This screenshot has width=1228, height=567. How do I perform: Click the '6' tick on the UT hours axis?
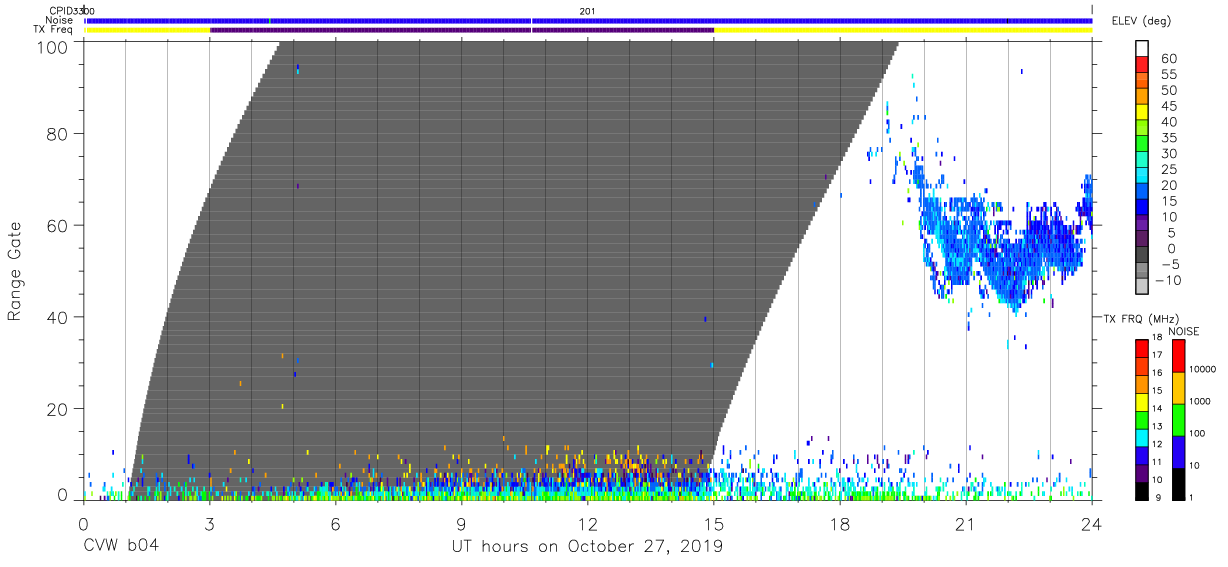pyautogui.click(x=335, y=525)
